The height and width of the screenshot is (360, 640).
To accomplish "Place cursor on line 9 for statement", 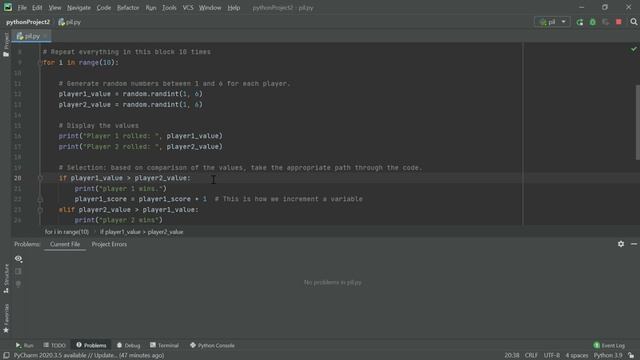I will point(81,62).
